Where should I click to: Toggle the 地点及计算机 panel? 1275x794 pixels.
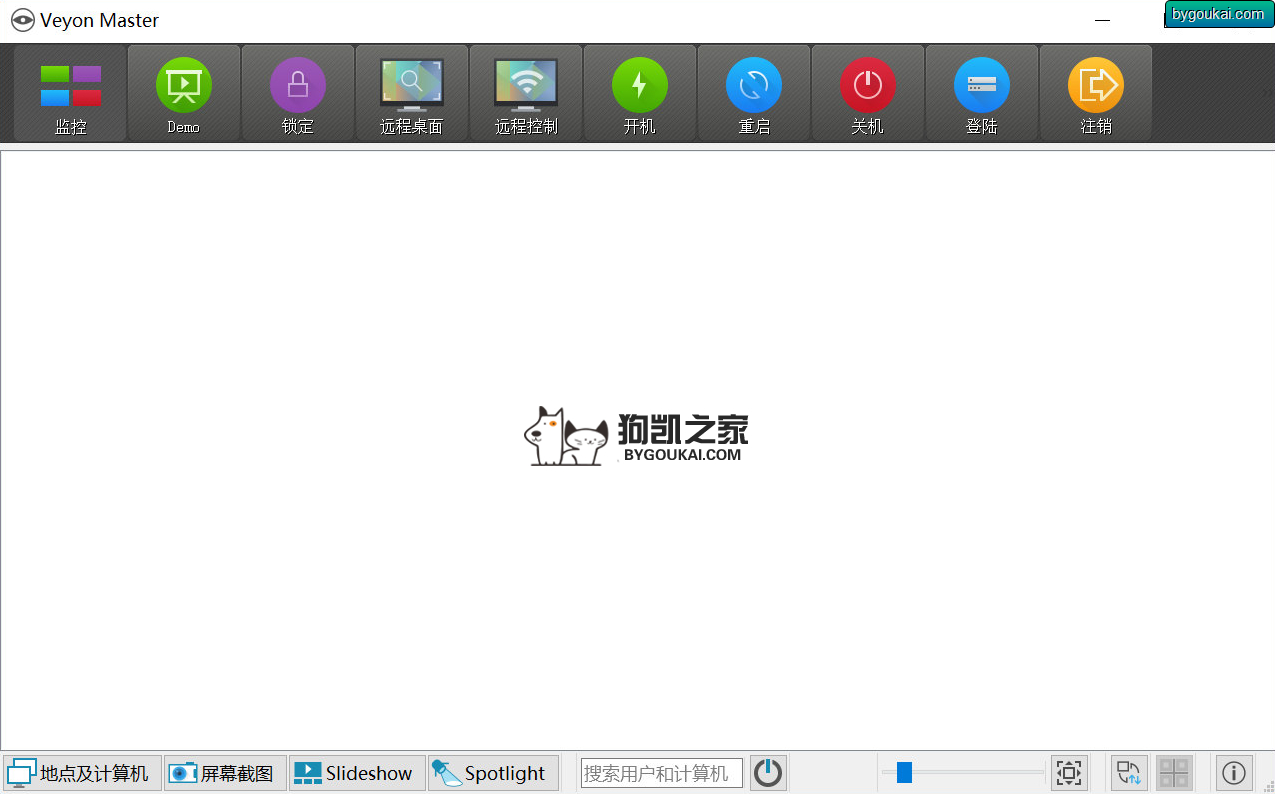click(82, 773)
